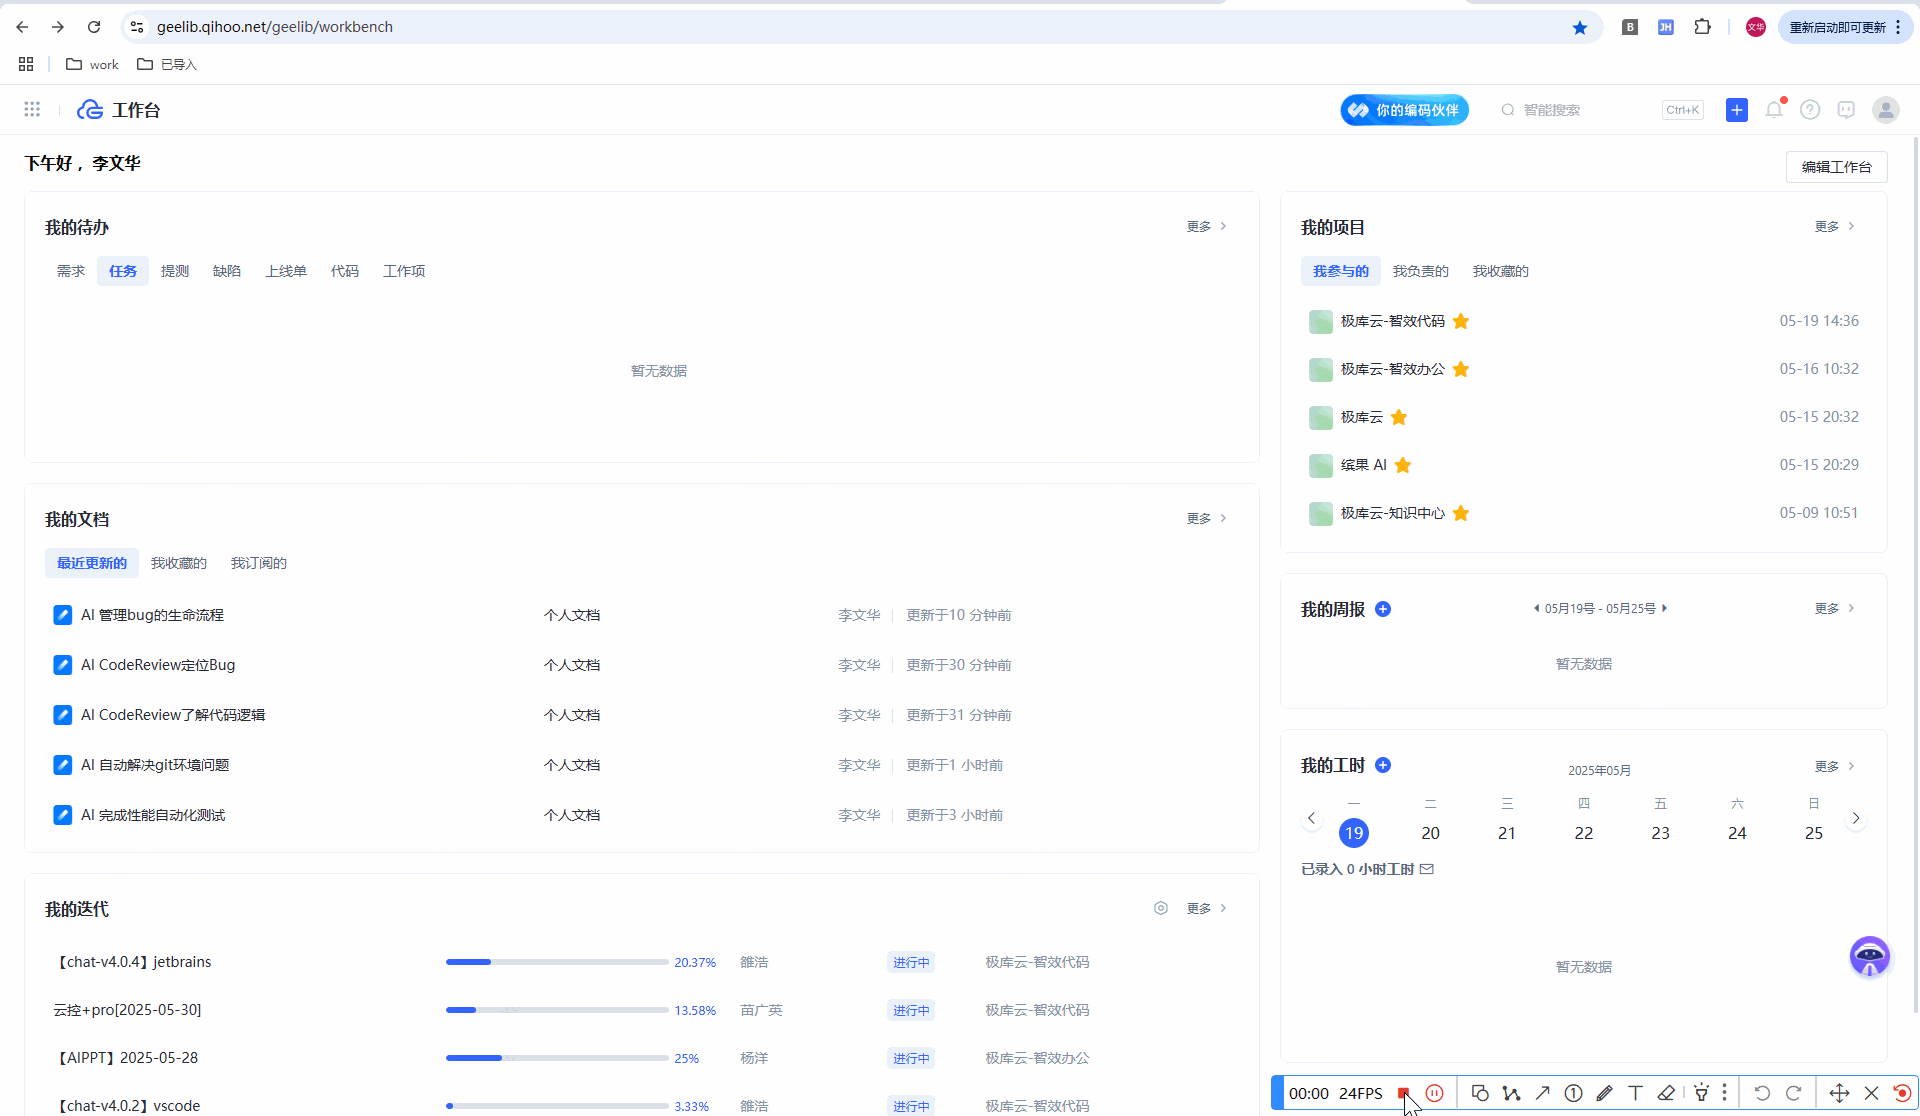Open the apps grid menu

(x=32, y=110)
